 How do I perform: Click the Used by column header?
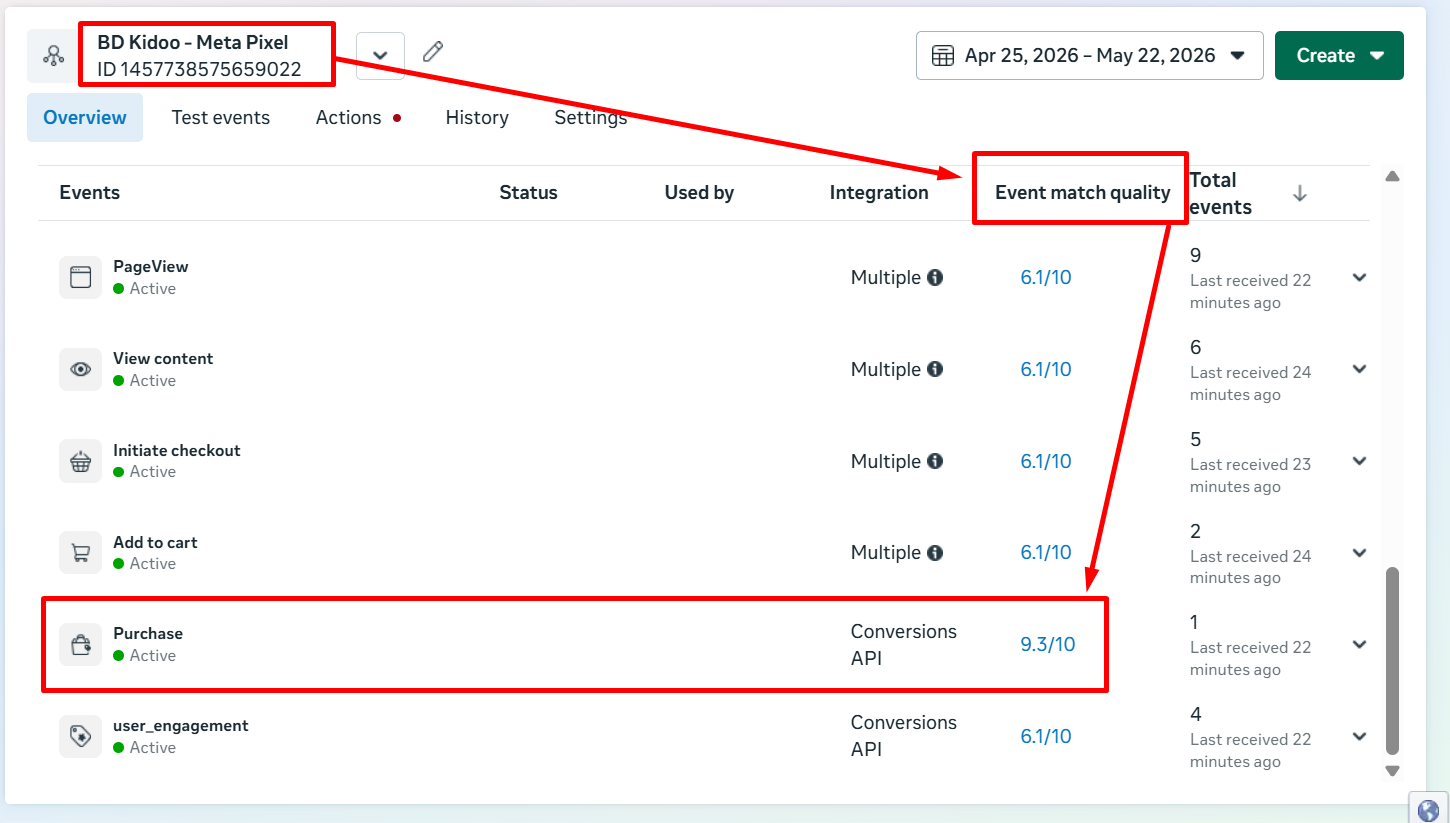click(699, 192)
